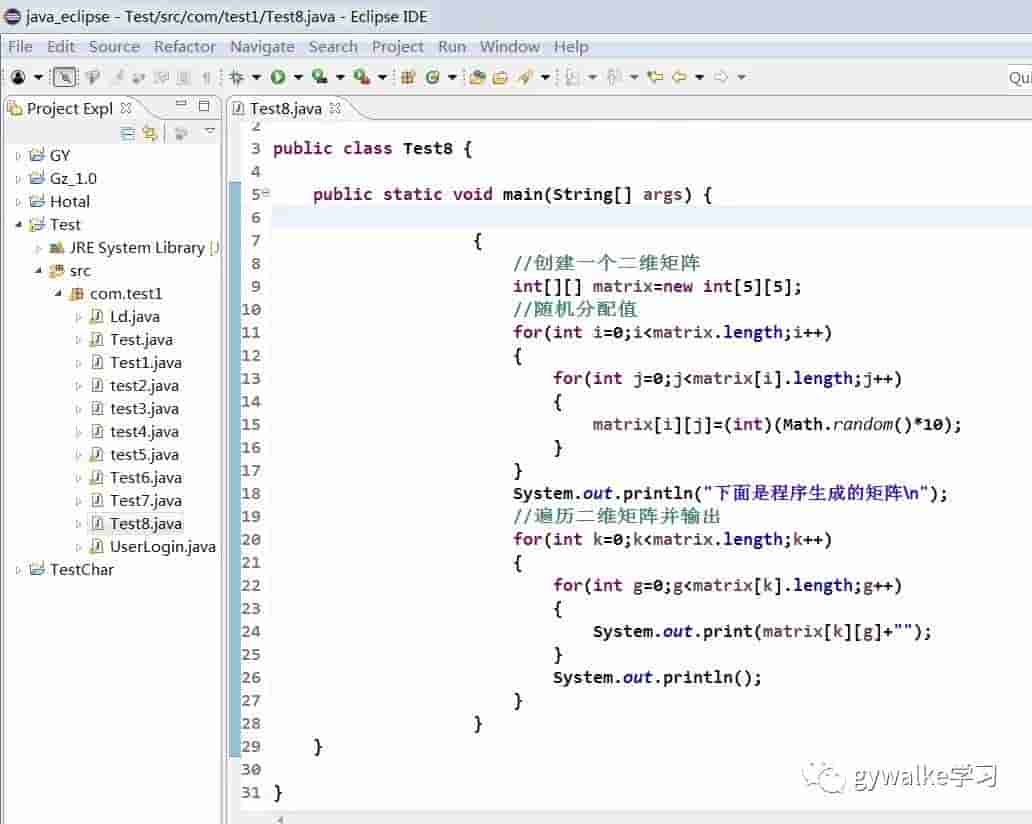Image resolution: width=1032 pixels, height=824 pixels.
Task: Open the New wizard dropdown arrow
Action: click(x=38, y=77)
